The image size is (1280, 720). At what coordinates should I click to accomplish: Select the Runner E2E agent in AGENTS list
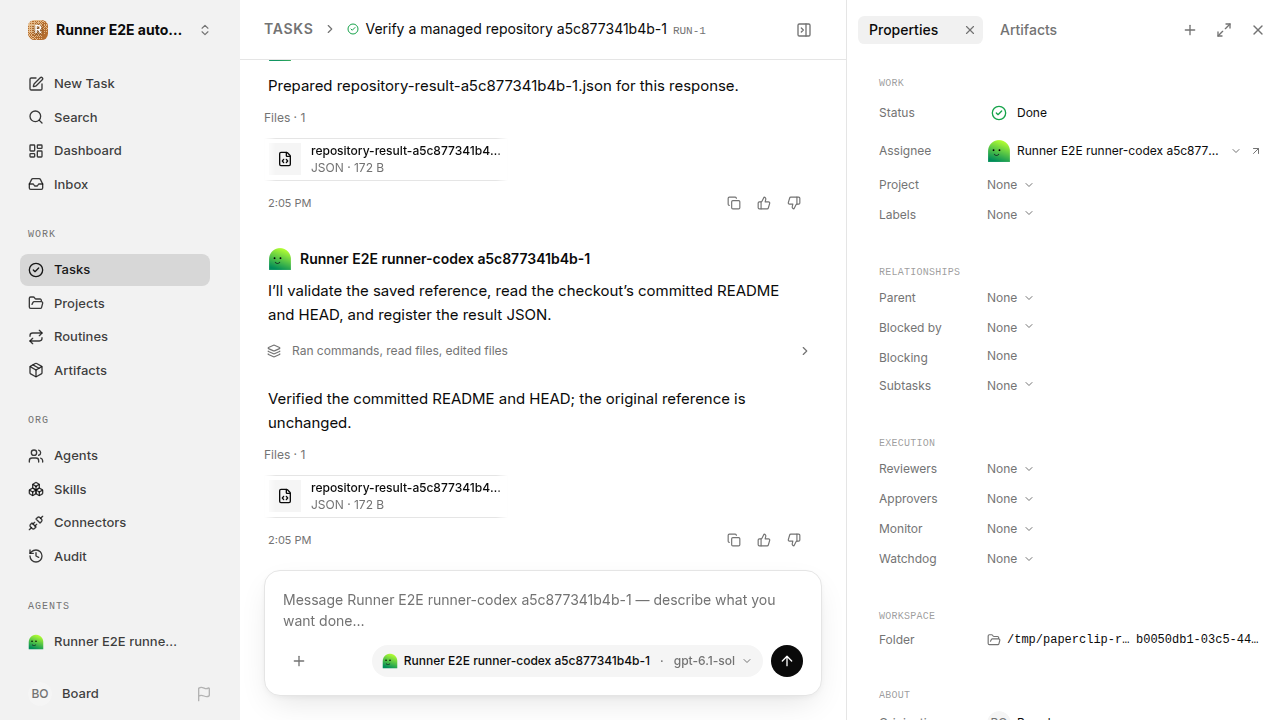click(115, 642)
